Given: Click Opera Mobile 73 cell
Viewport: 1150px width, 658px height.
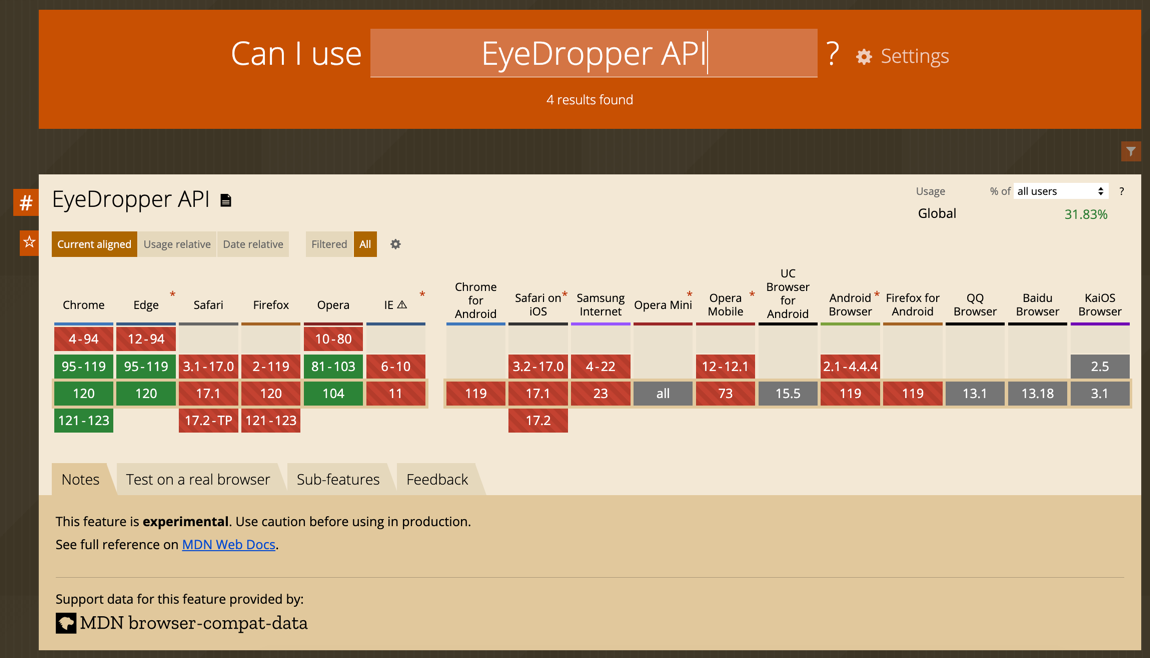Looking at the screenshot, I should pyautogui.click(x=725, y=393).
